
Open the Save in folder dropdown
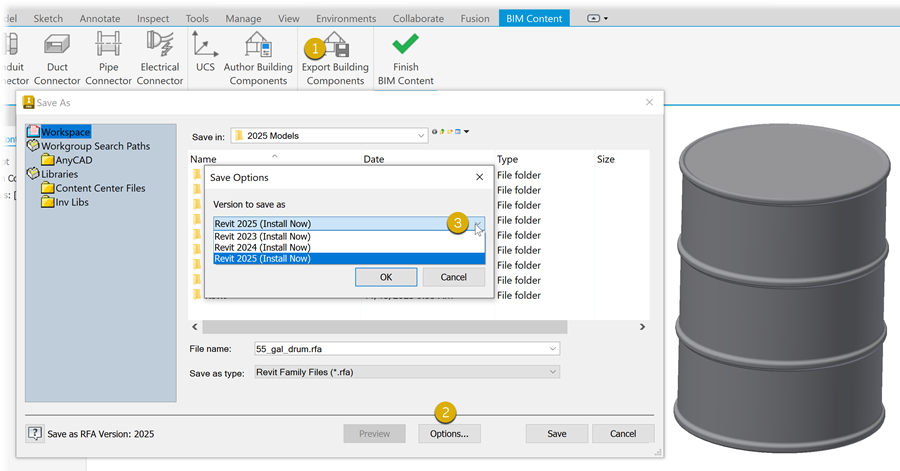point(421,136)
